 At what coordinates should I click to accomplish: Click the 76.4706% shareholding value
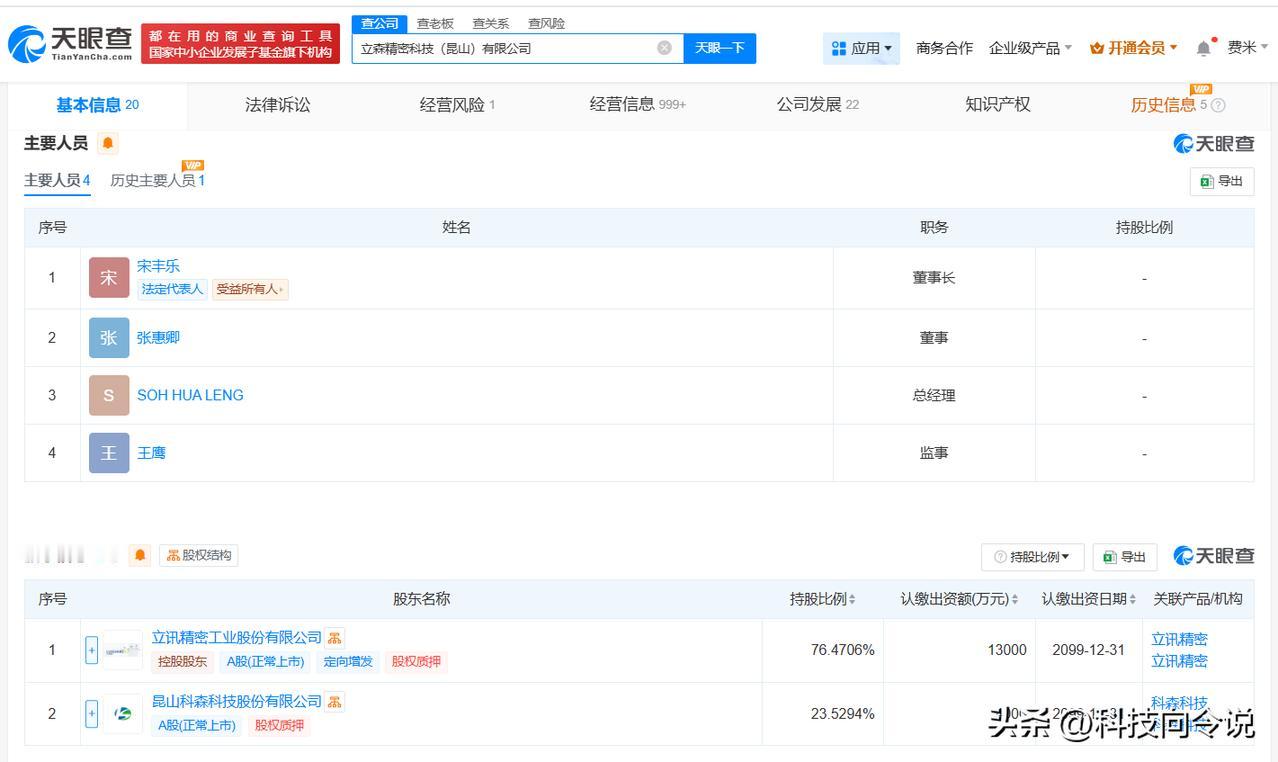[x=842, y=650]
